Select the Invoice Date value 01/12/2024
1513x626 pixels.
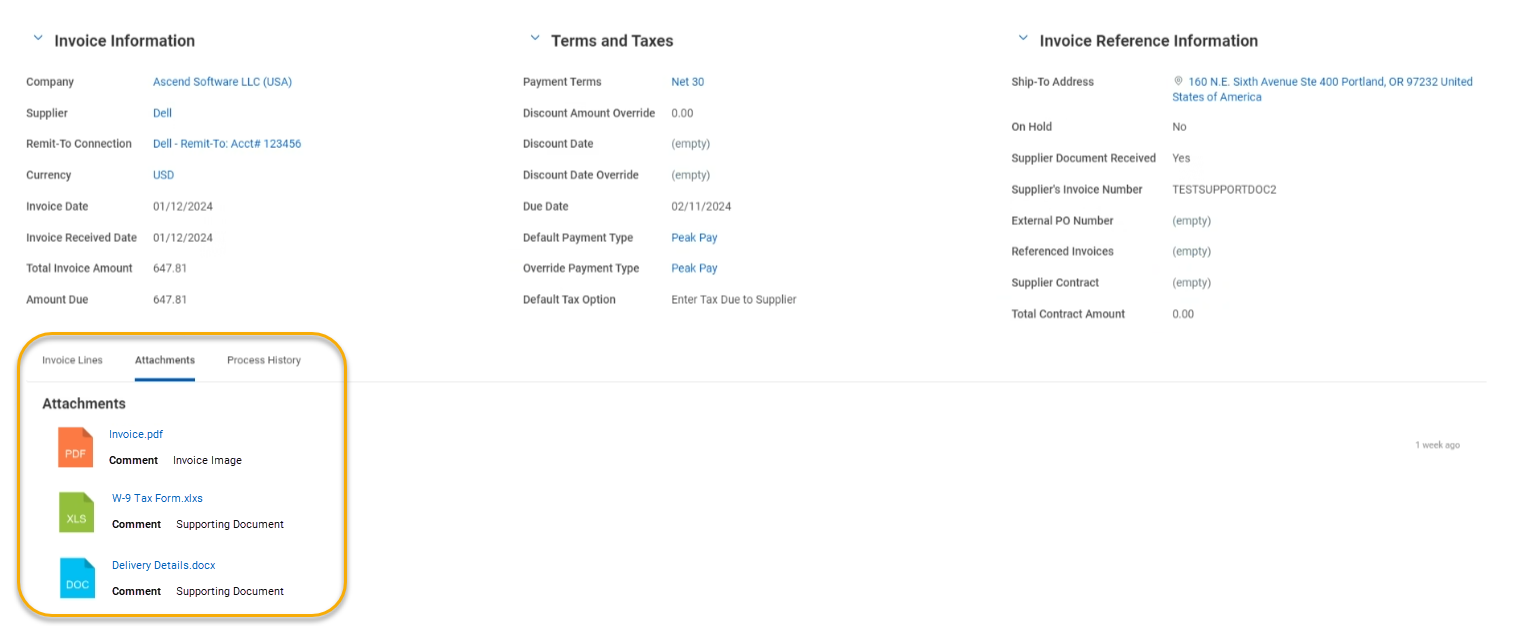(183, 206)
